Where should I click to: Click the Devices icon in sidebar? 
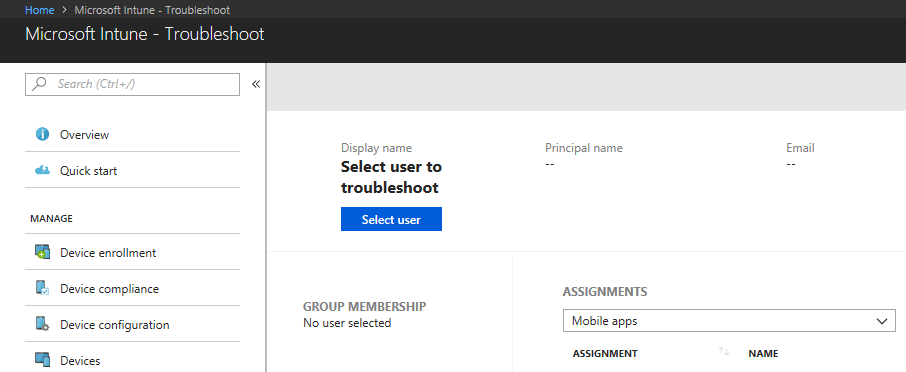(x=42, y=360)
